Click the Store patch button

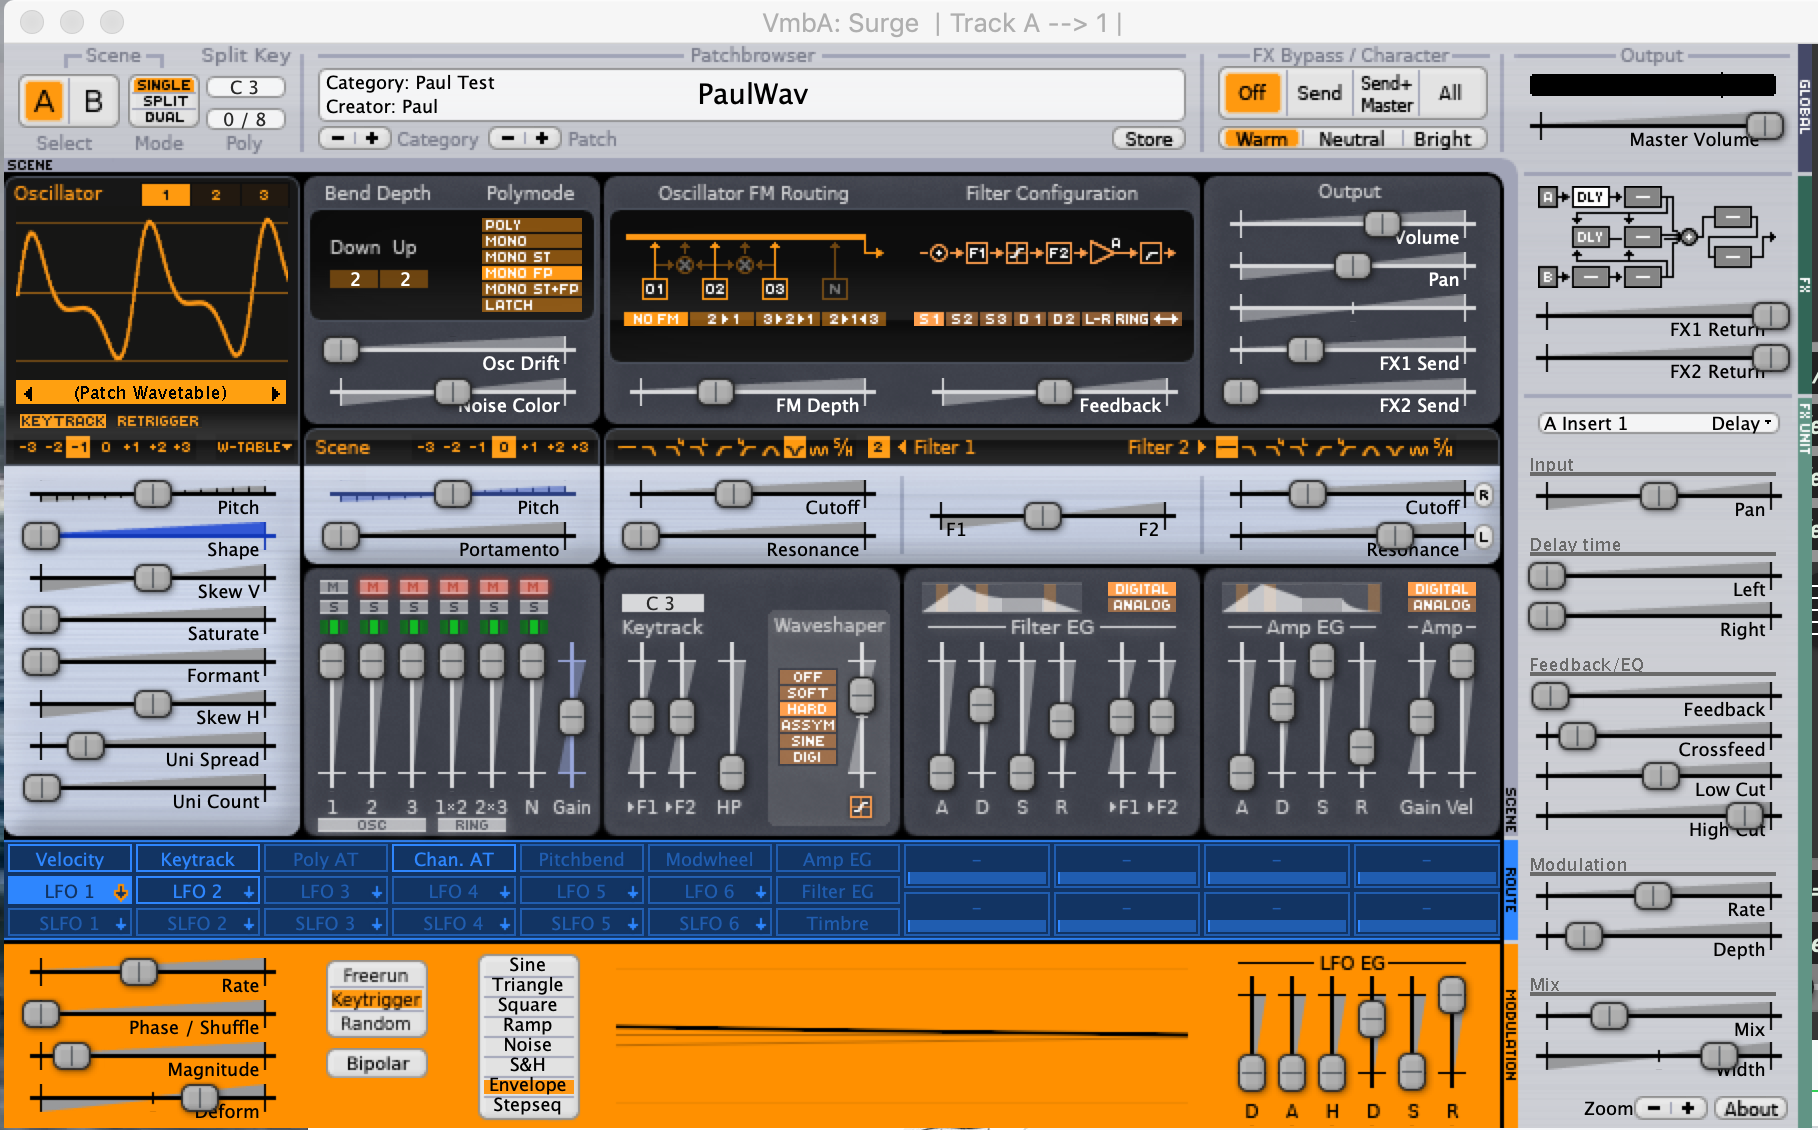pos(1148,139)
